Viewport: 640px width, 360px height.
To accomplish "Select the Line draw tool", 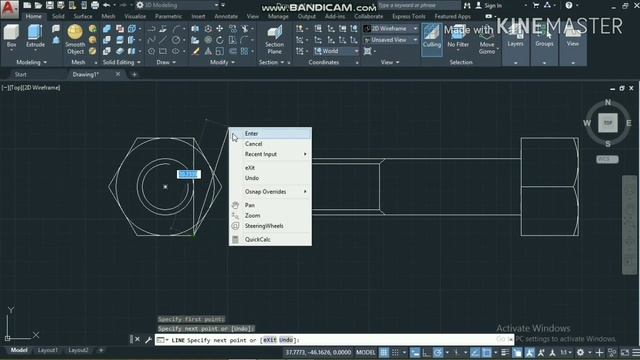I will (x=163, y=40).
